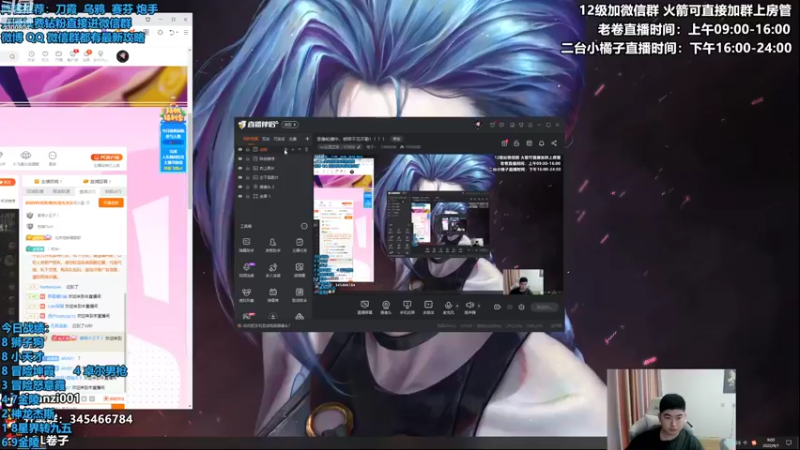Open the 直播回看 link

[x=98, y=181]
